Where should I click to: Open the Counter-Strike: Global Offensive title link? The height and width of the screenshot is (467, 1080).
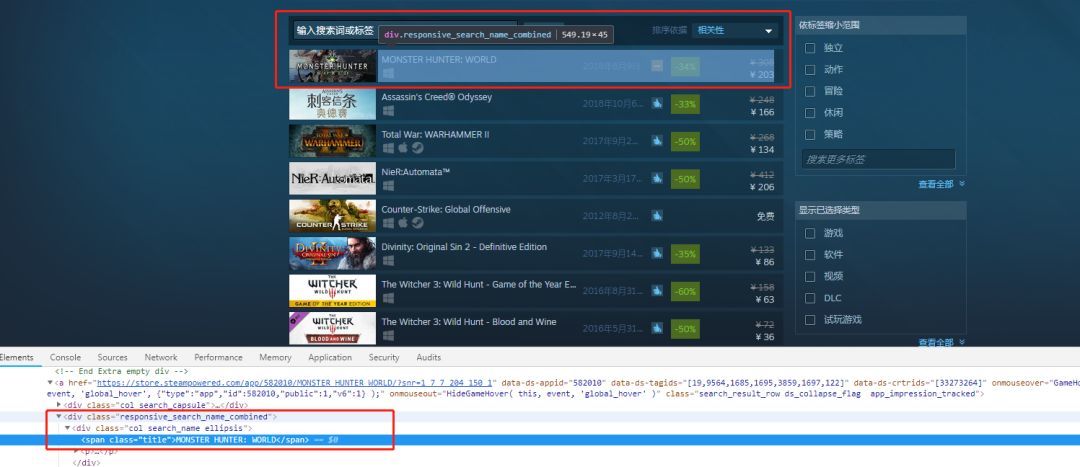pos(446,209)
